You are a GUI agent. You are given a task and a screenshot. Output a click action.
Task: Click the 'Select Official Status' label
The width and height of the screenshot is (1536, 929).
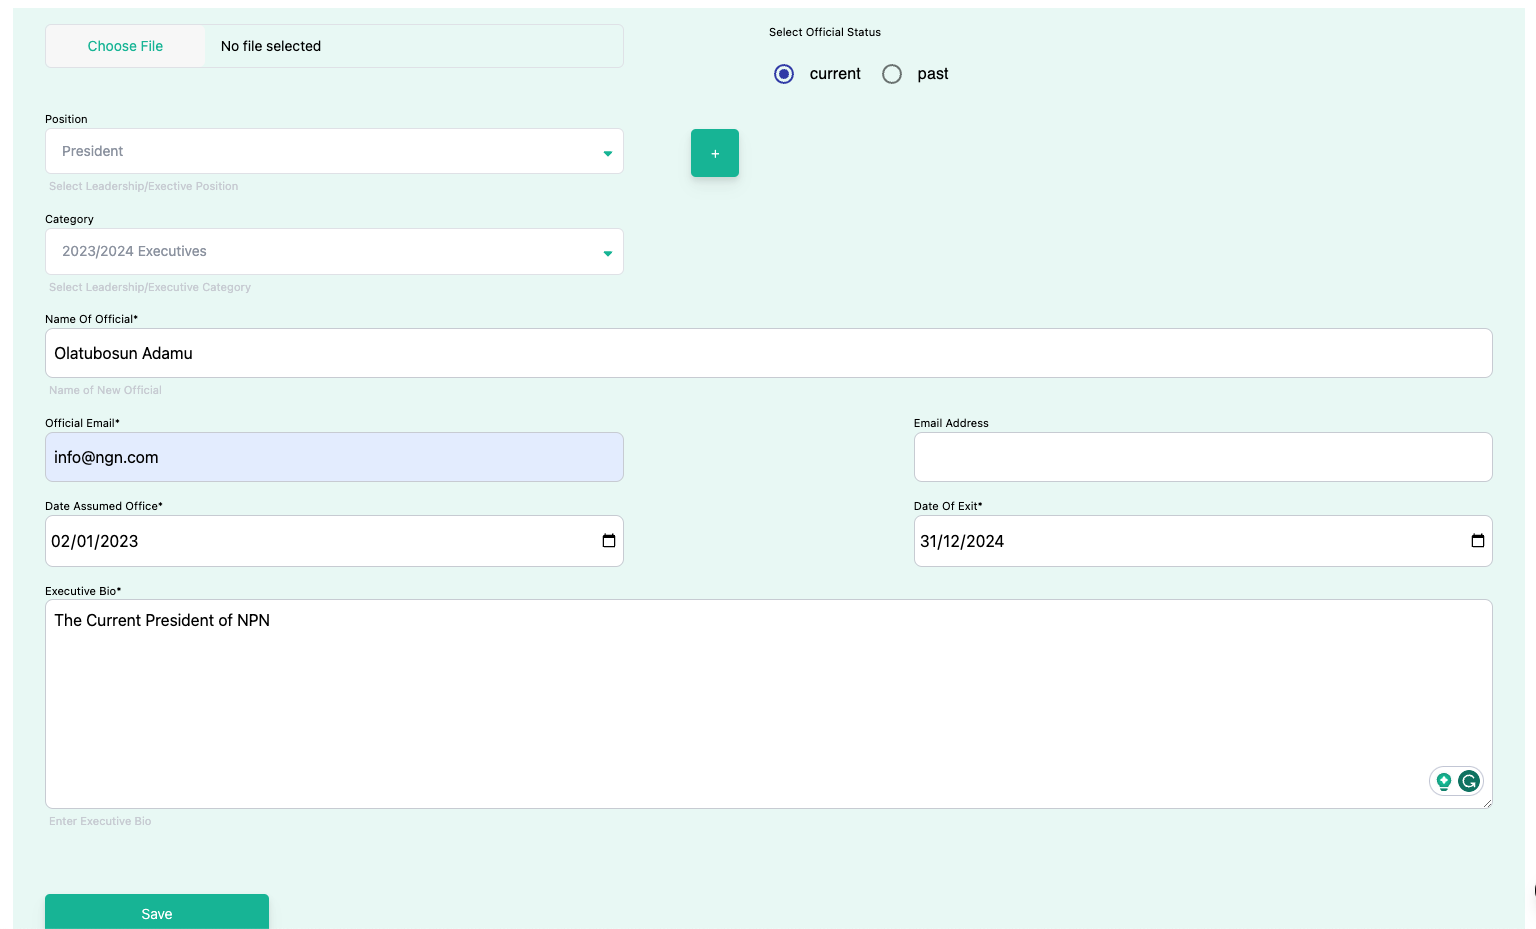point(825,32)
